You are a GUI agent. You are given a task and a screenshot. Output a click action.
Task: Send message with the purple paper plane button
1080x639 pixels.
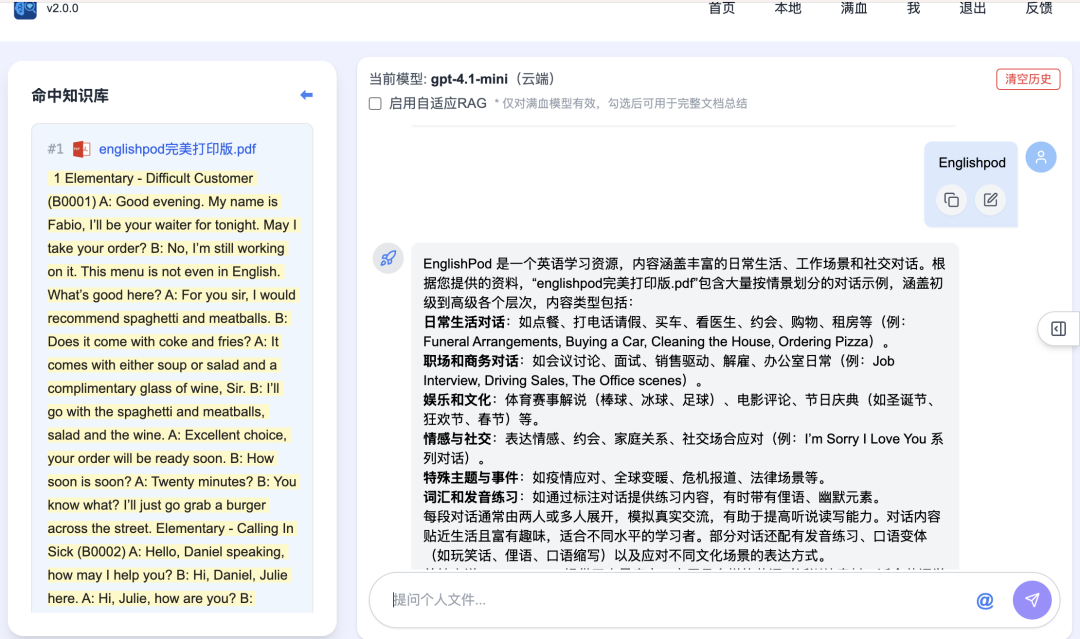[x=1032, y=600]
